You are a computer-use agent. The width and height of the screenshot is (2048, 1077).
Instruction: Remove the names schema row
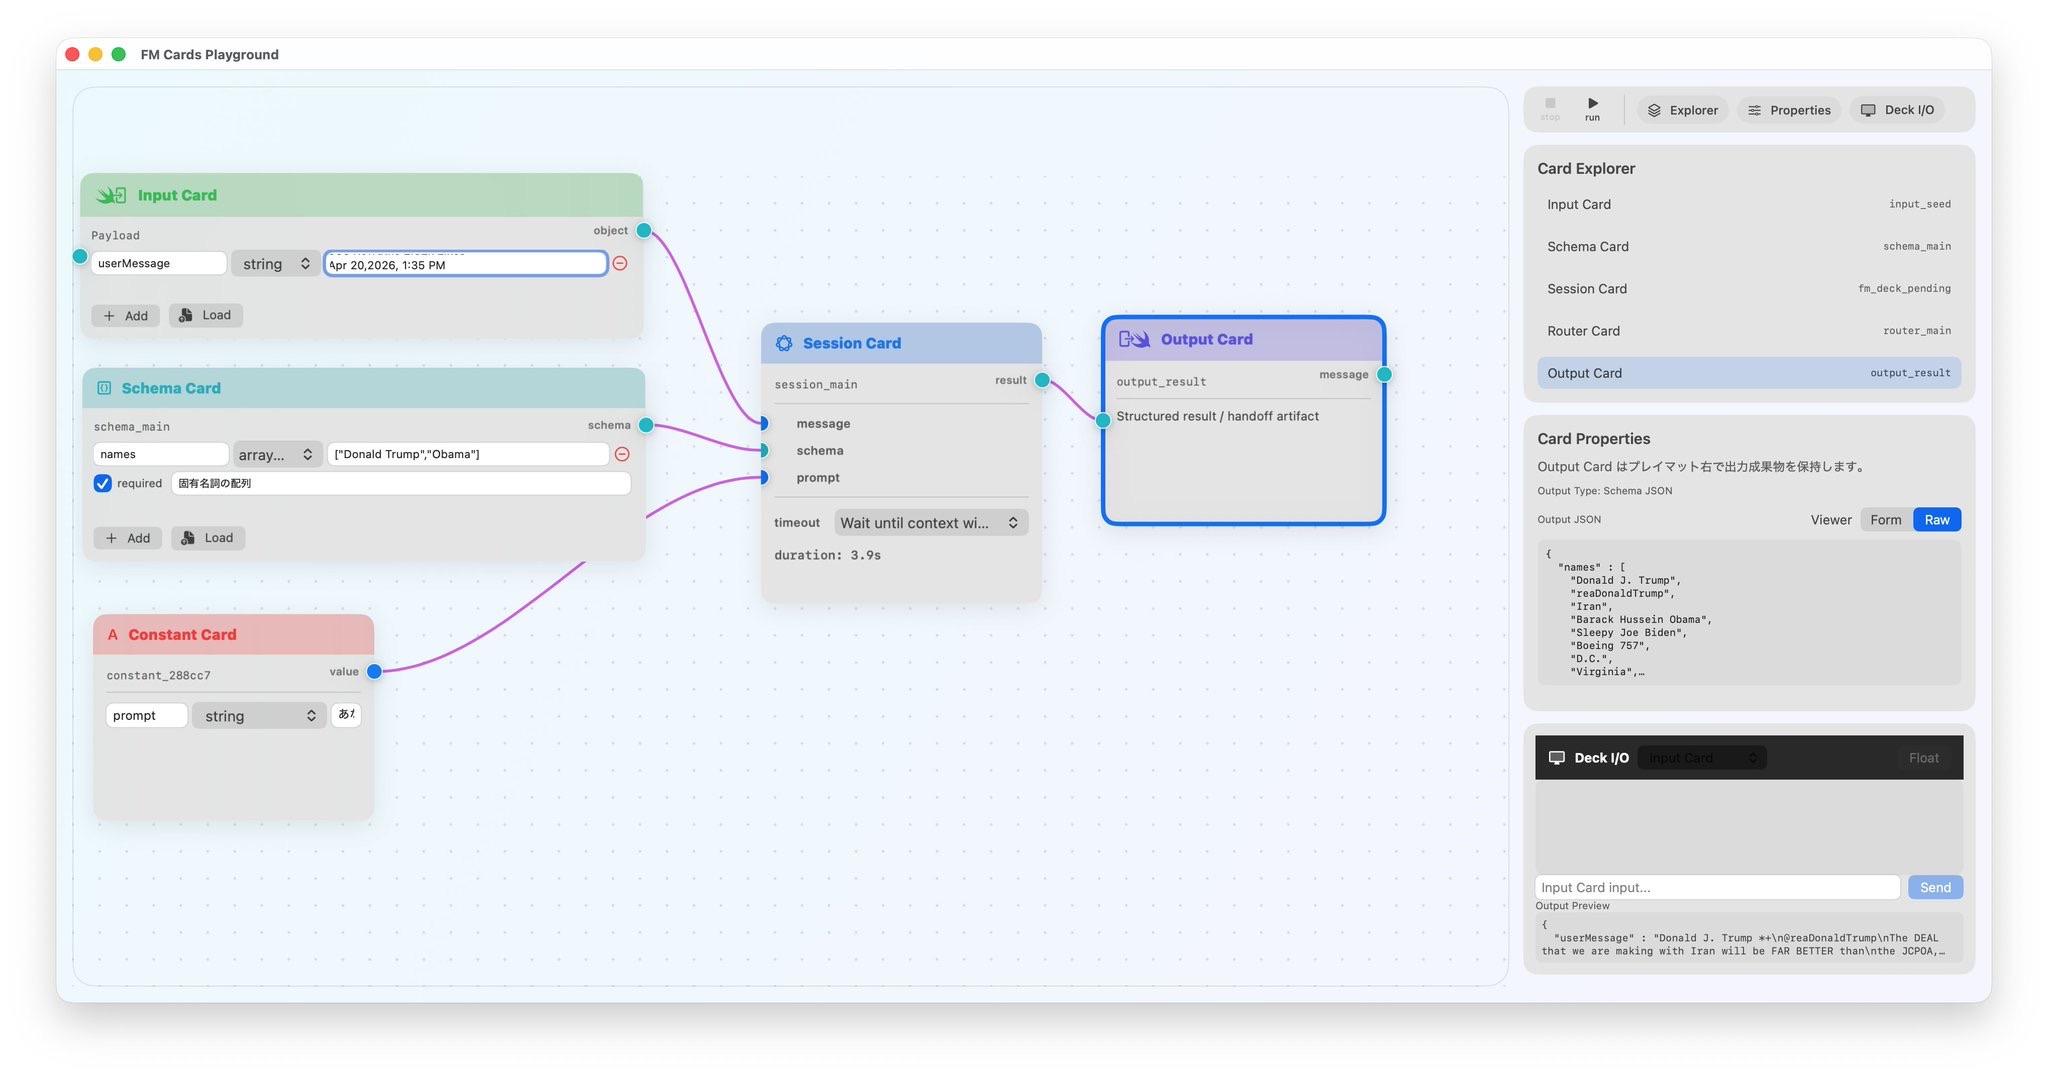tap(622, 454)
